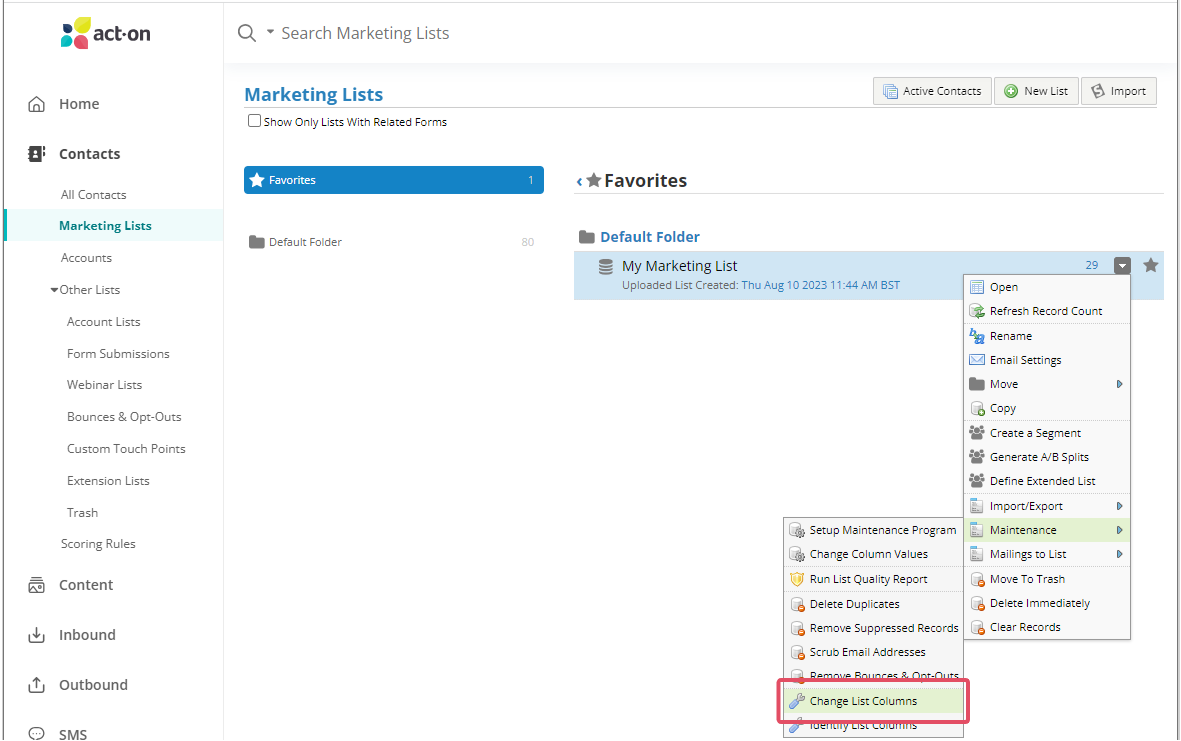The height and width of the screenshot is (741, 1181).
Task: Click the My Marketing List name
Action: coord(679,266)
